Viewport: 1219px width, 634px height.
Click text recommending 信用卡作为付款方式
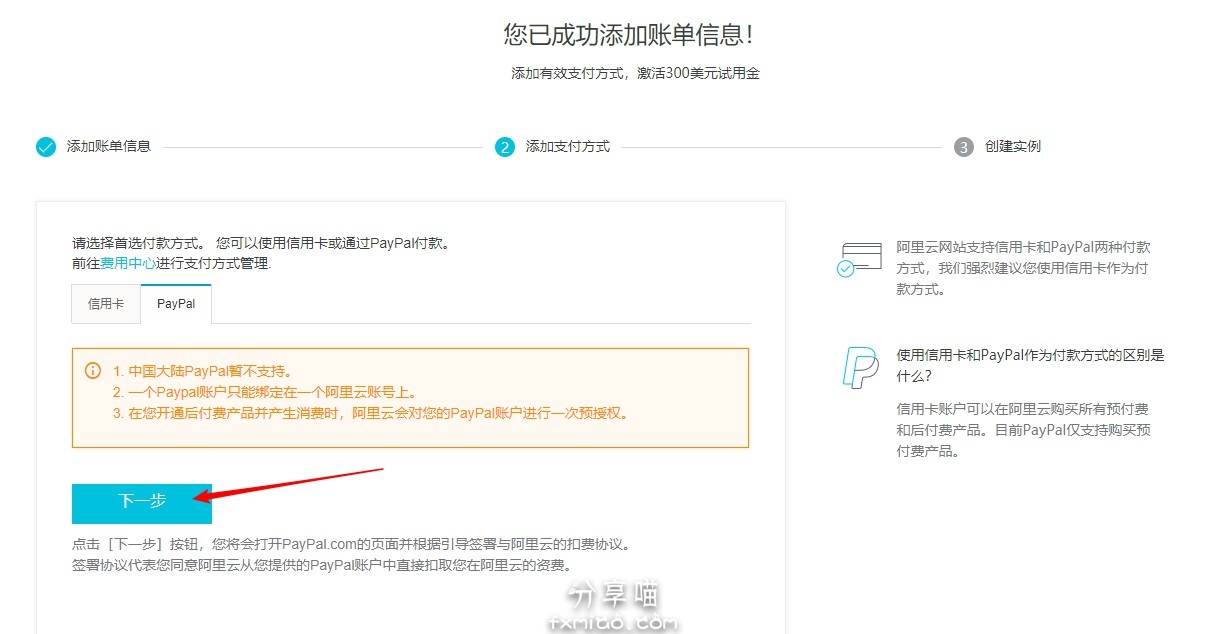1023,268
